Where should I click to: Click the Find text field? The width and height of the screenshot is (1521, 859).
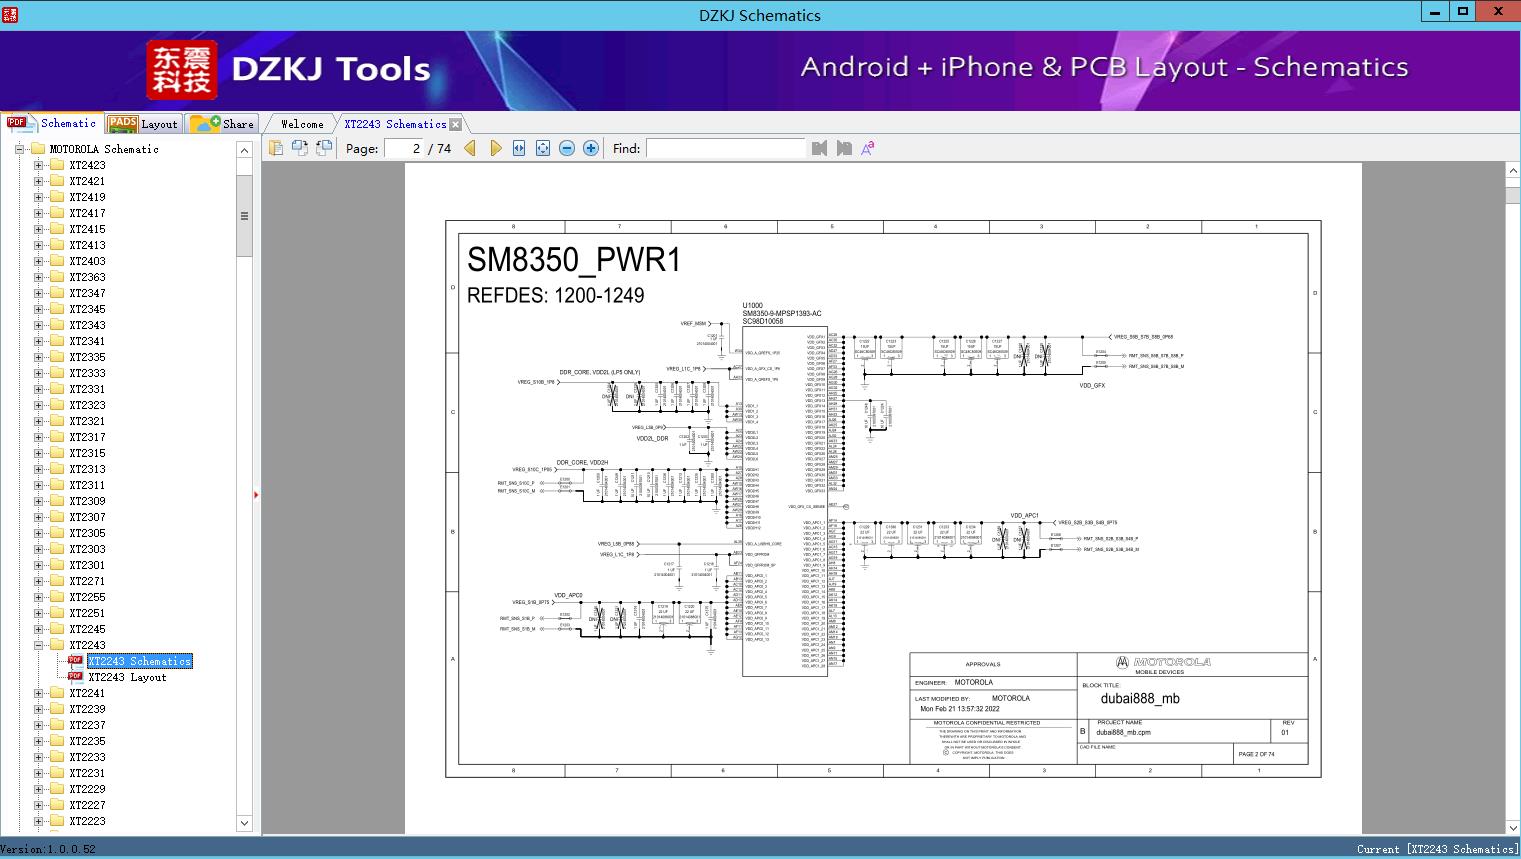tap(725, 148)
